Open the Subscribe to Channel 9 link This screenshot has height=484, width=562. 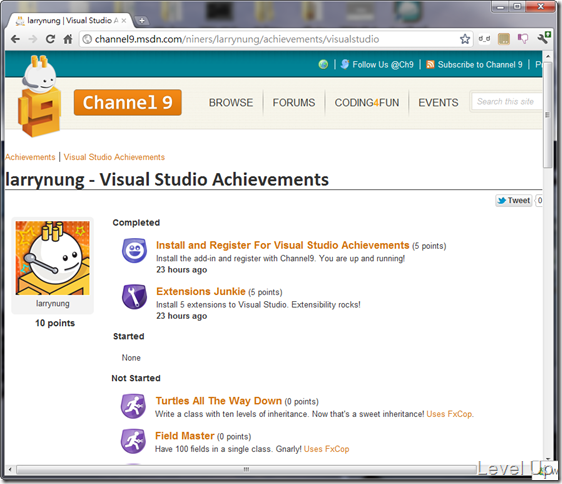(480, 65)
